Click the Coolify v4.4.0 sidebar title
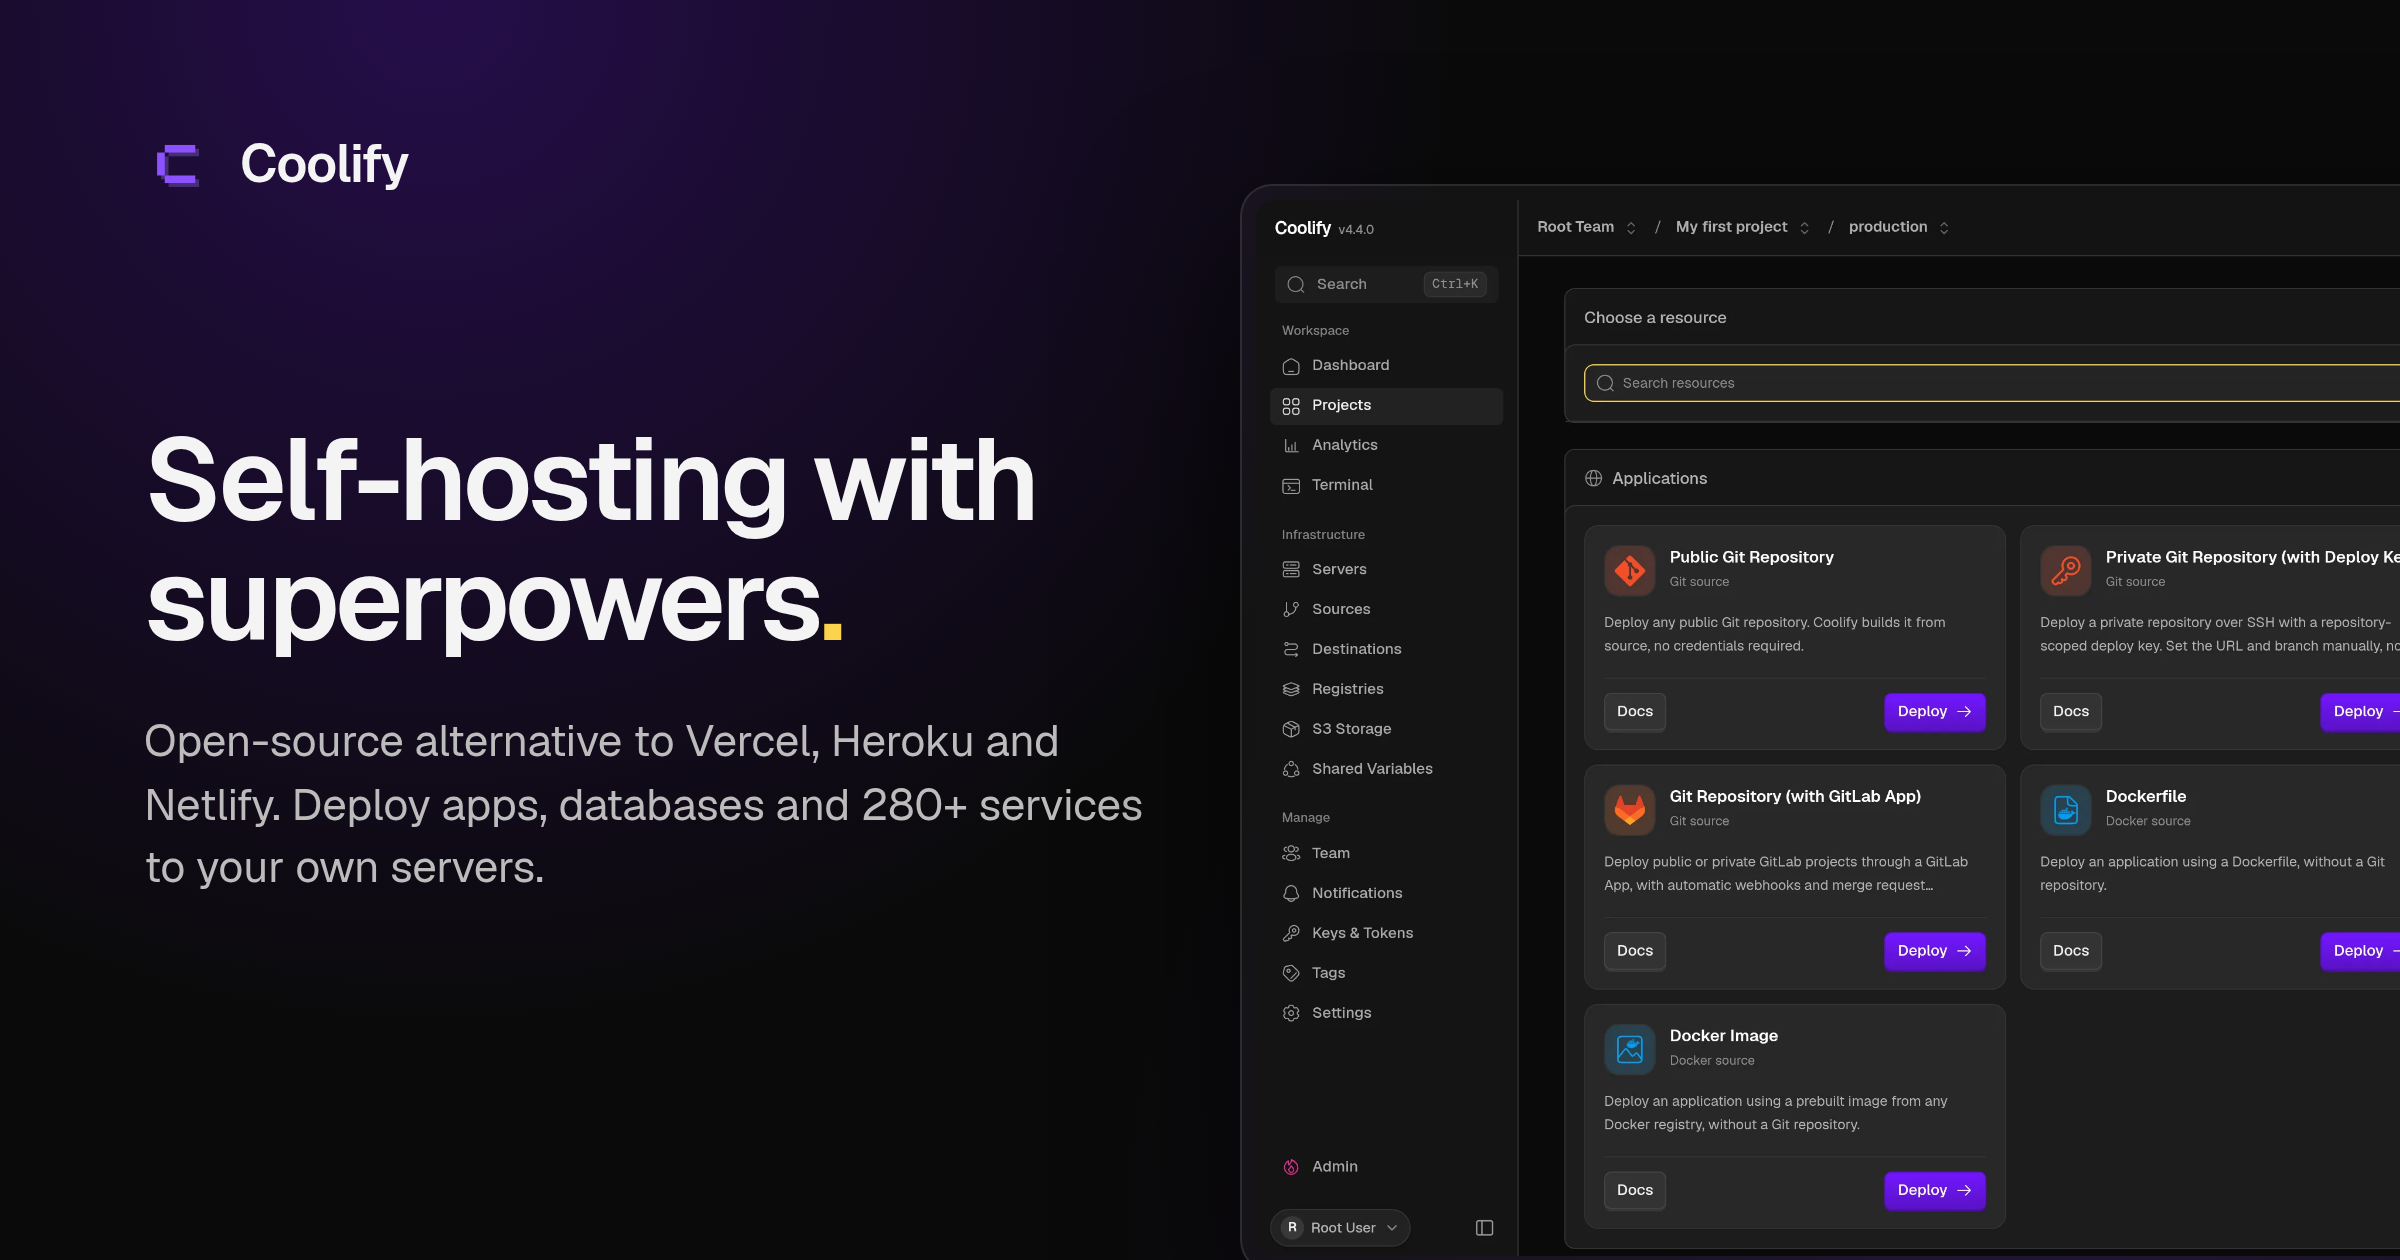Image resolution: width=2400 pixels, height=1260 pixels. click(1324, 228)
